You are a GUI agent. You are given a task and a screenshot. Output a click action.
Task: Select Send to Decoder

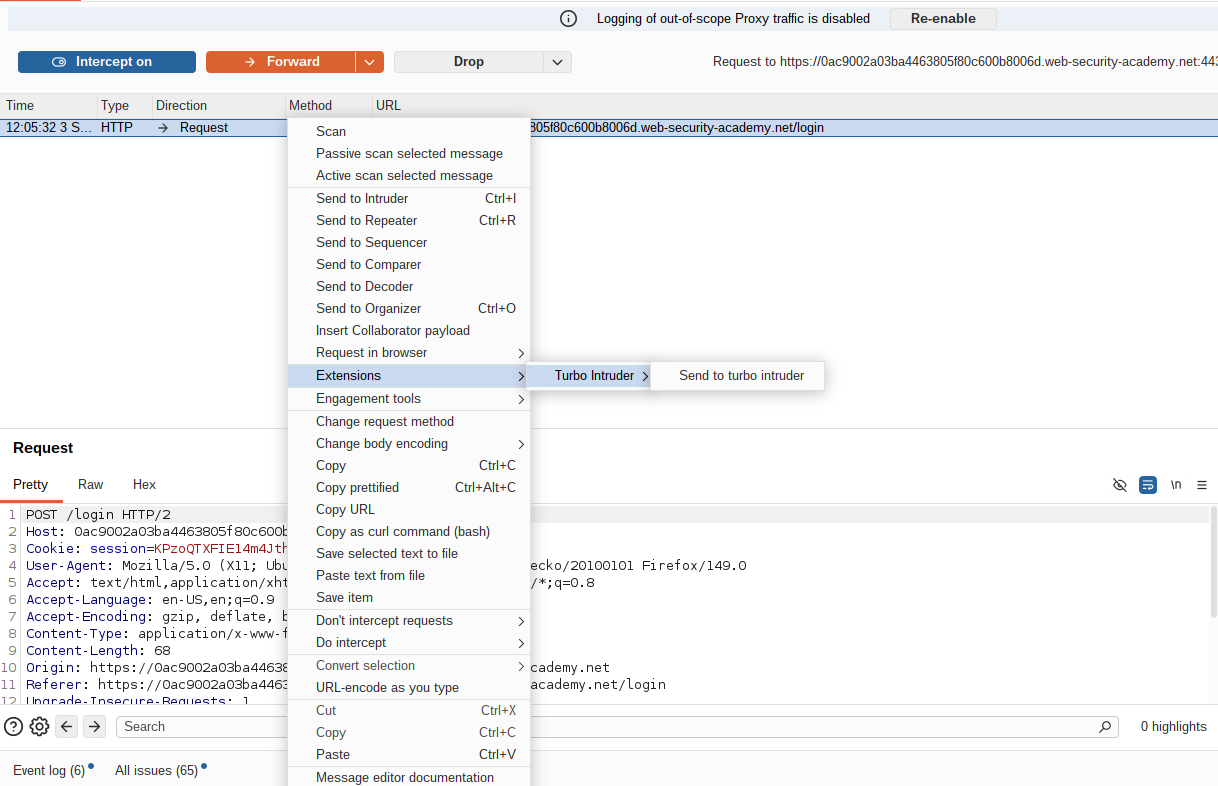(409, 286)
